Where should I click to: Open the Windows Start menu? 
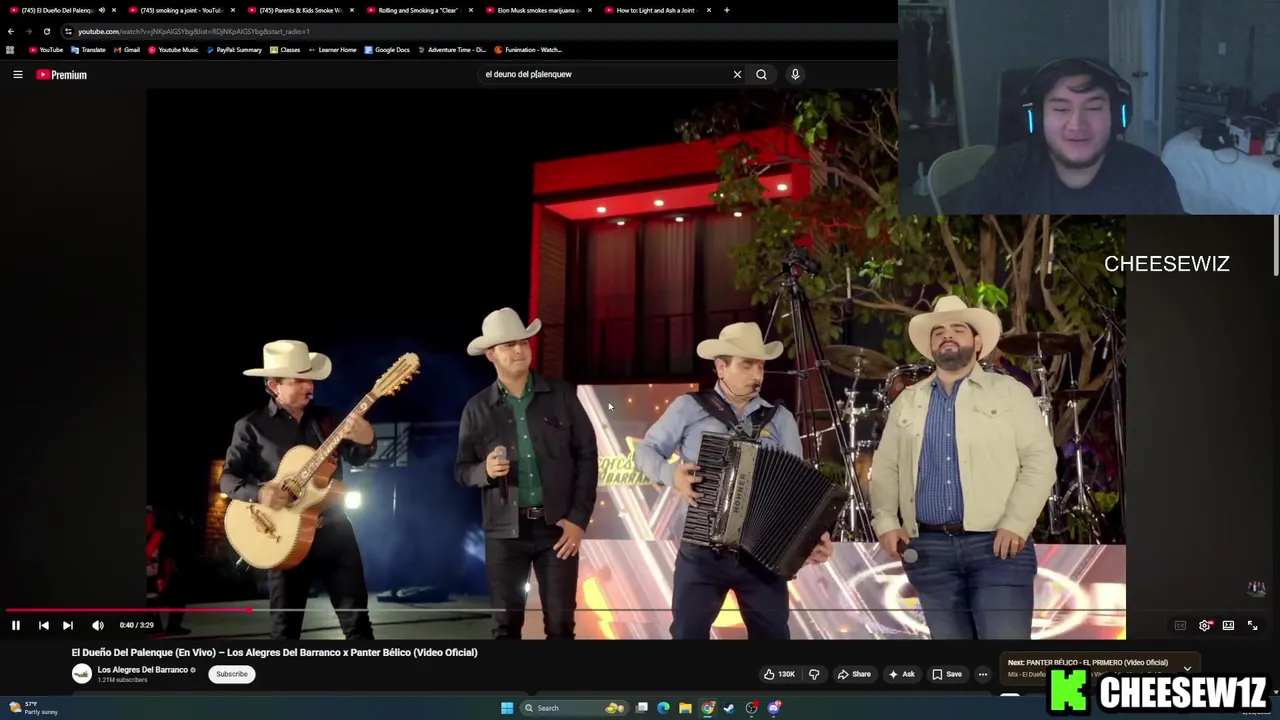(507, 708)
